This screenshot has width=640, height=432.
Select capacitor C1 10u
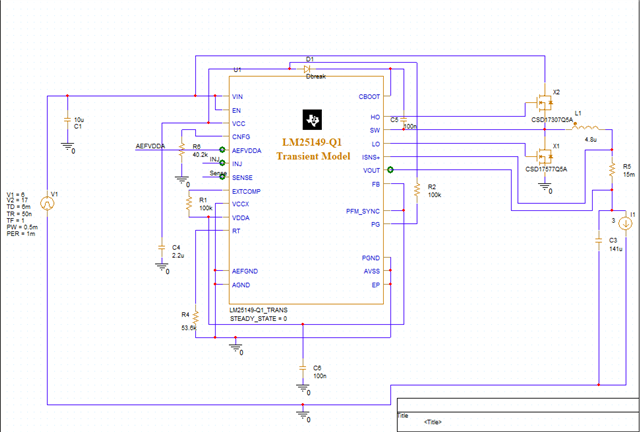click(67, 120)
